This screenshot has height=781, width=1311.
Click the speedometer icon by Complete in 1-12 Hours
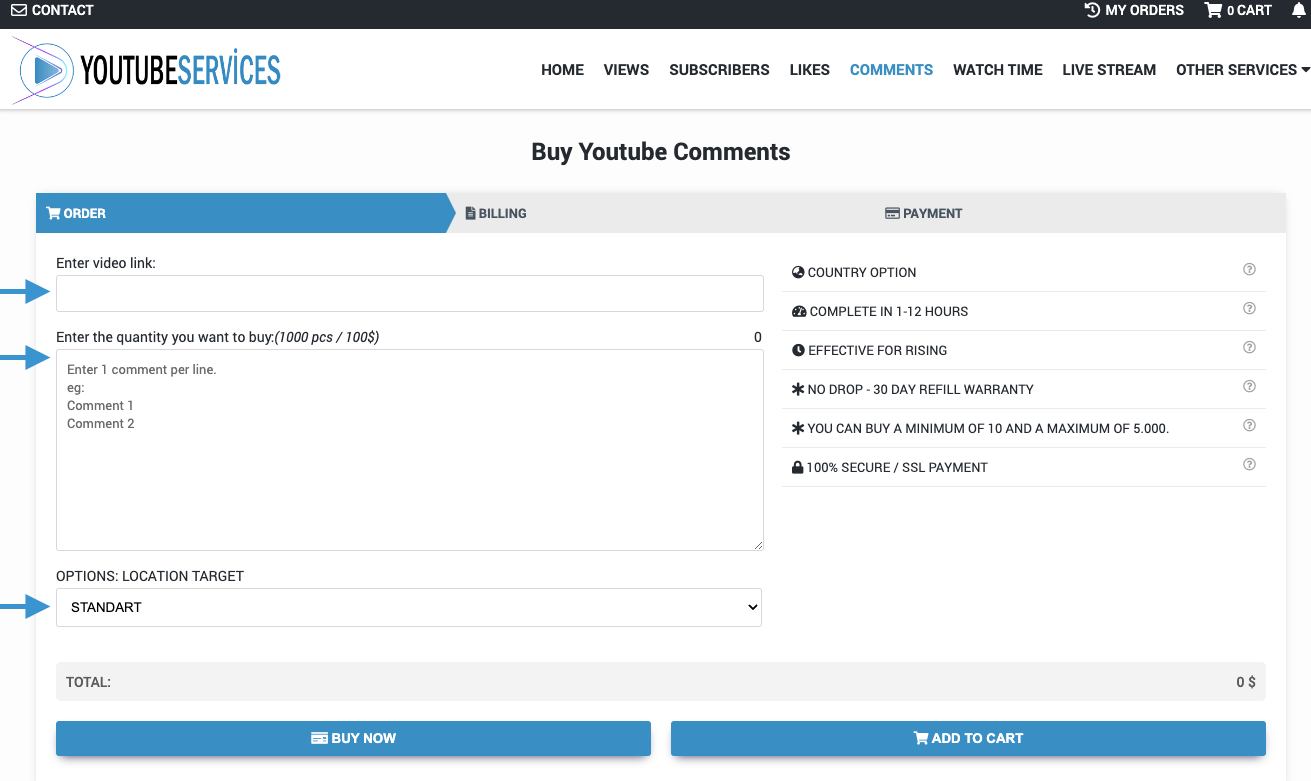[x=799, y=311]
